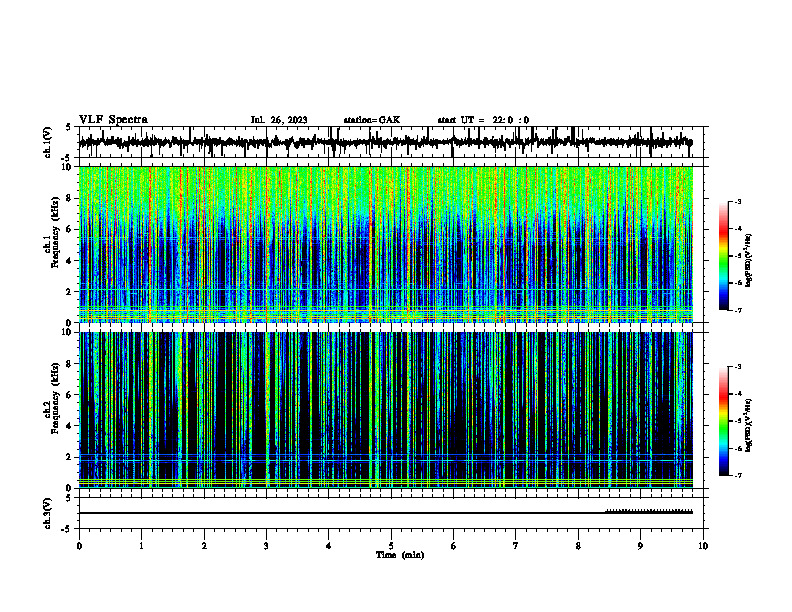Click time axis tick label "1"
Screen dimensions: 792x612
click(x=141, y=546)
